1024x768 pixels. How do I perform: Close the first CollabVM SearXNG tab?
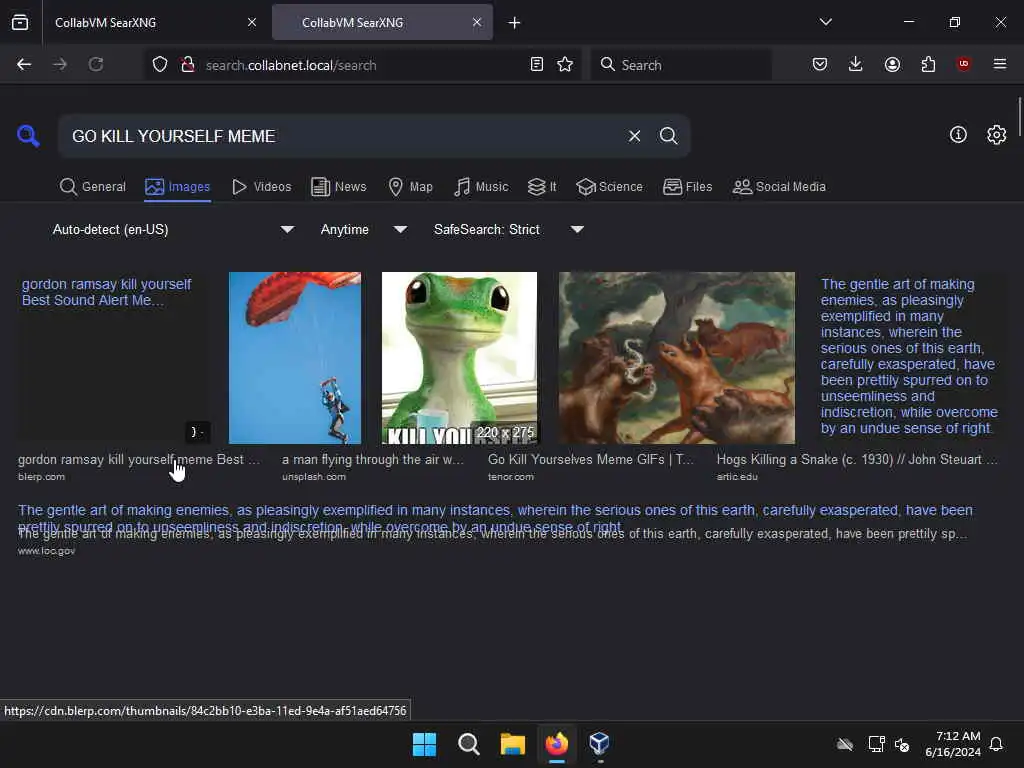251,22
